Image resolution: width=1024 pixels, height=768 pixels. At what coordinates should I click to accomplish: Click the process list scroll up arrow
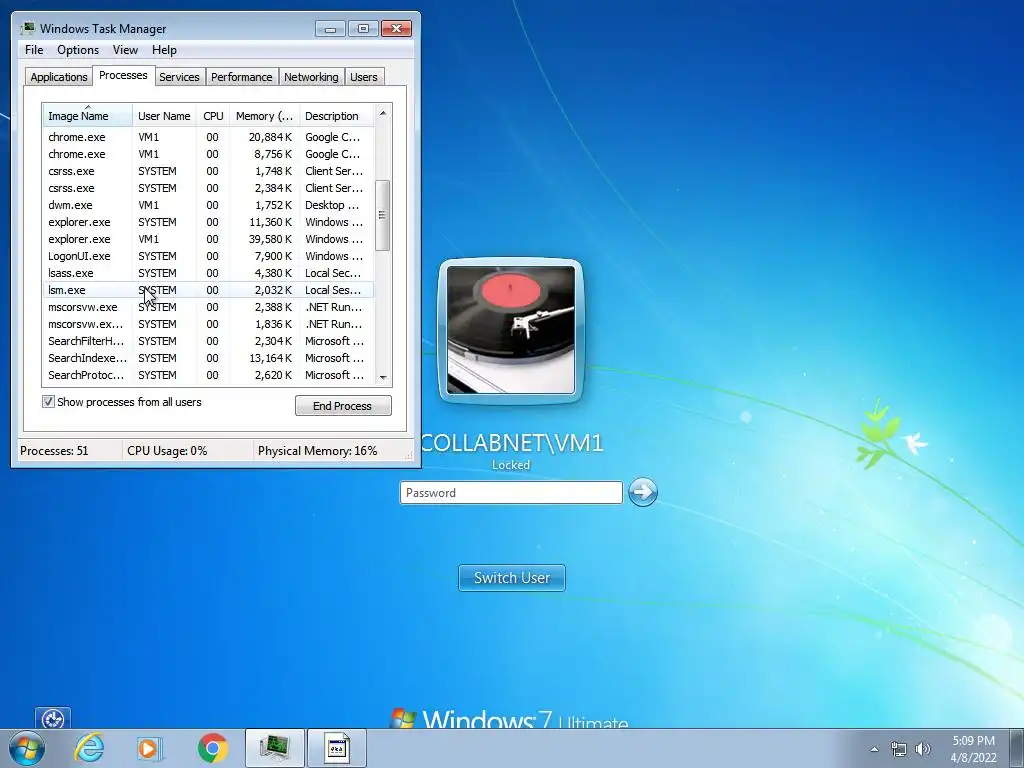tap(383, 113)
